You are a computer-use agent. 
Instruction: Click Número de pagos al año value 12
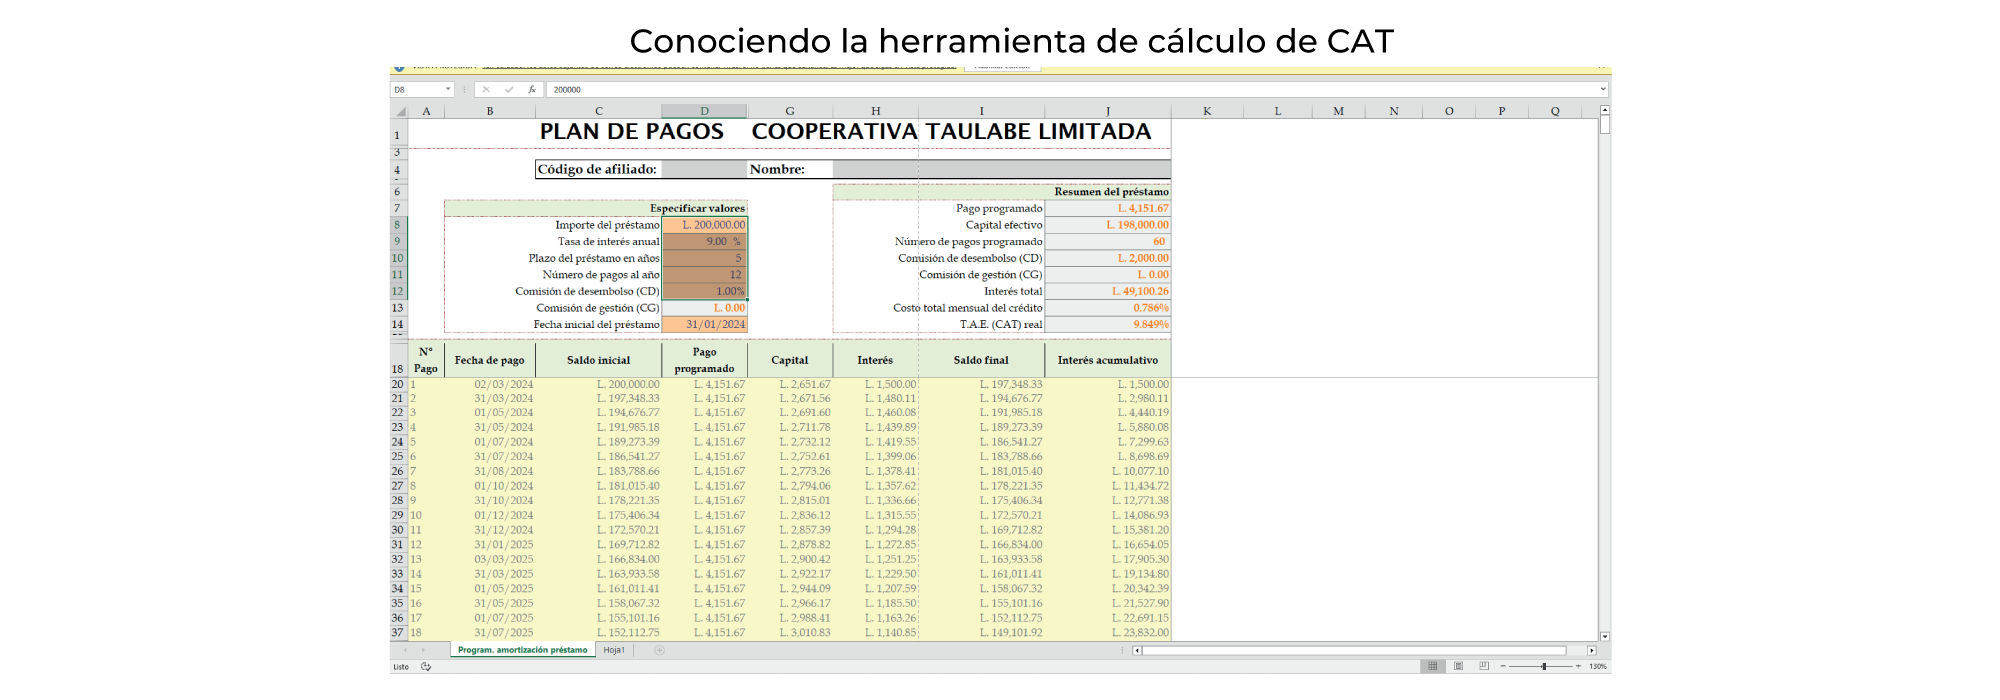(x=704, y=274)
